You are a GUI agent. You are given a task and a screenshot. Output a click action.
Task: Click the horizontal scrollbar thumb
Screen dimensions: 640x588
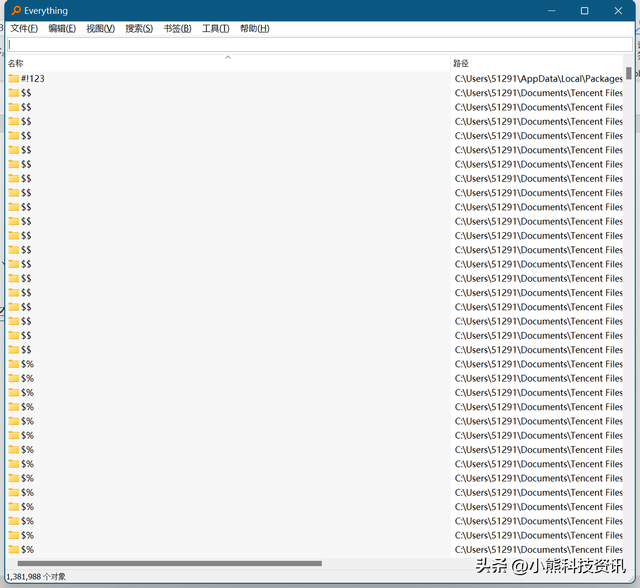(x=169, y=564)
